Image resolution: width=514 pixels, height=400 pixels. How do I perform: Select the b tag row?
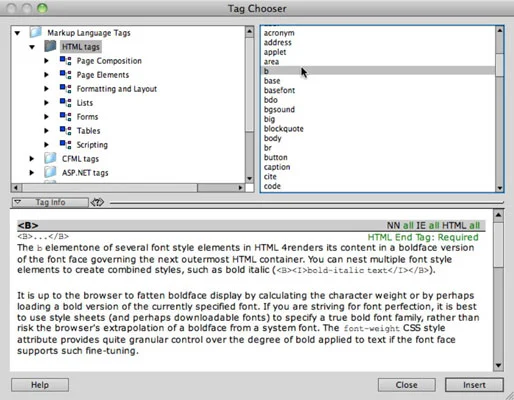click(378, 71)
